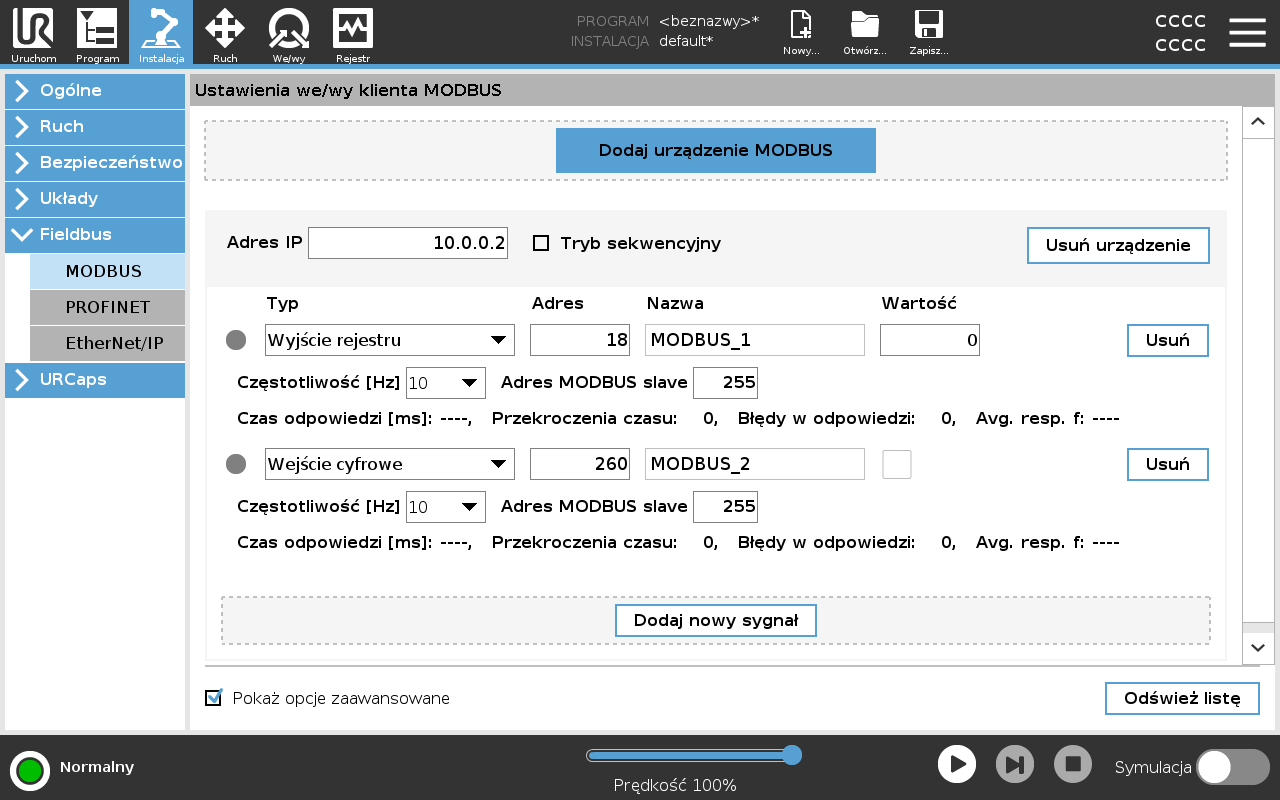Click Dodaj urządzenie MODBUS button
The image size is (1280, 800).
pos(716,151)
